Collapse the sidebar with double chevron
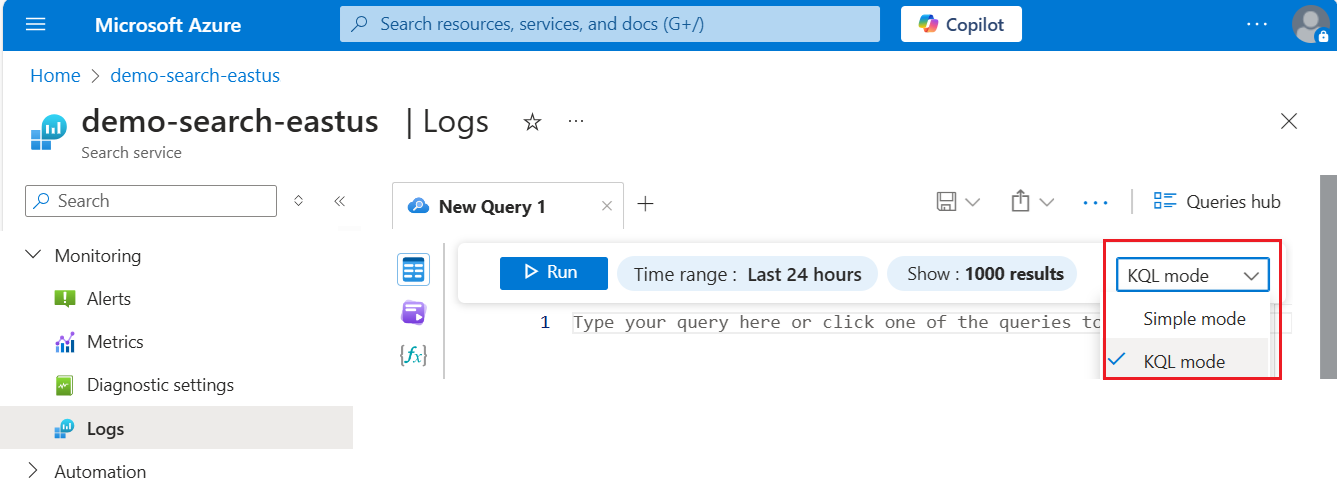Screen dimensions: 1337x491 (339, 201)
